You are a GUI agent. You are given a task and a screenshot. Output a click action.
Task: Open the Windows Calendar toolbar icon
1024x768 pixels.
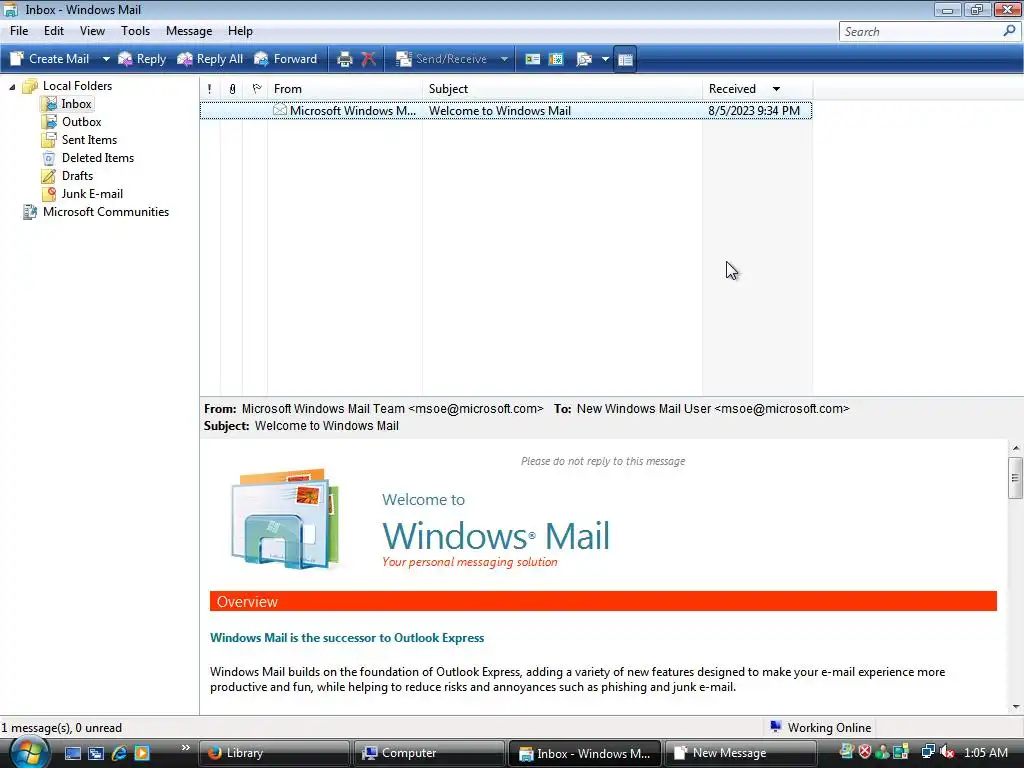(x=556, y=59)
